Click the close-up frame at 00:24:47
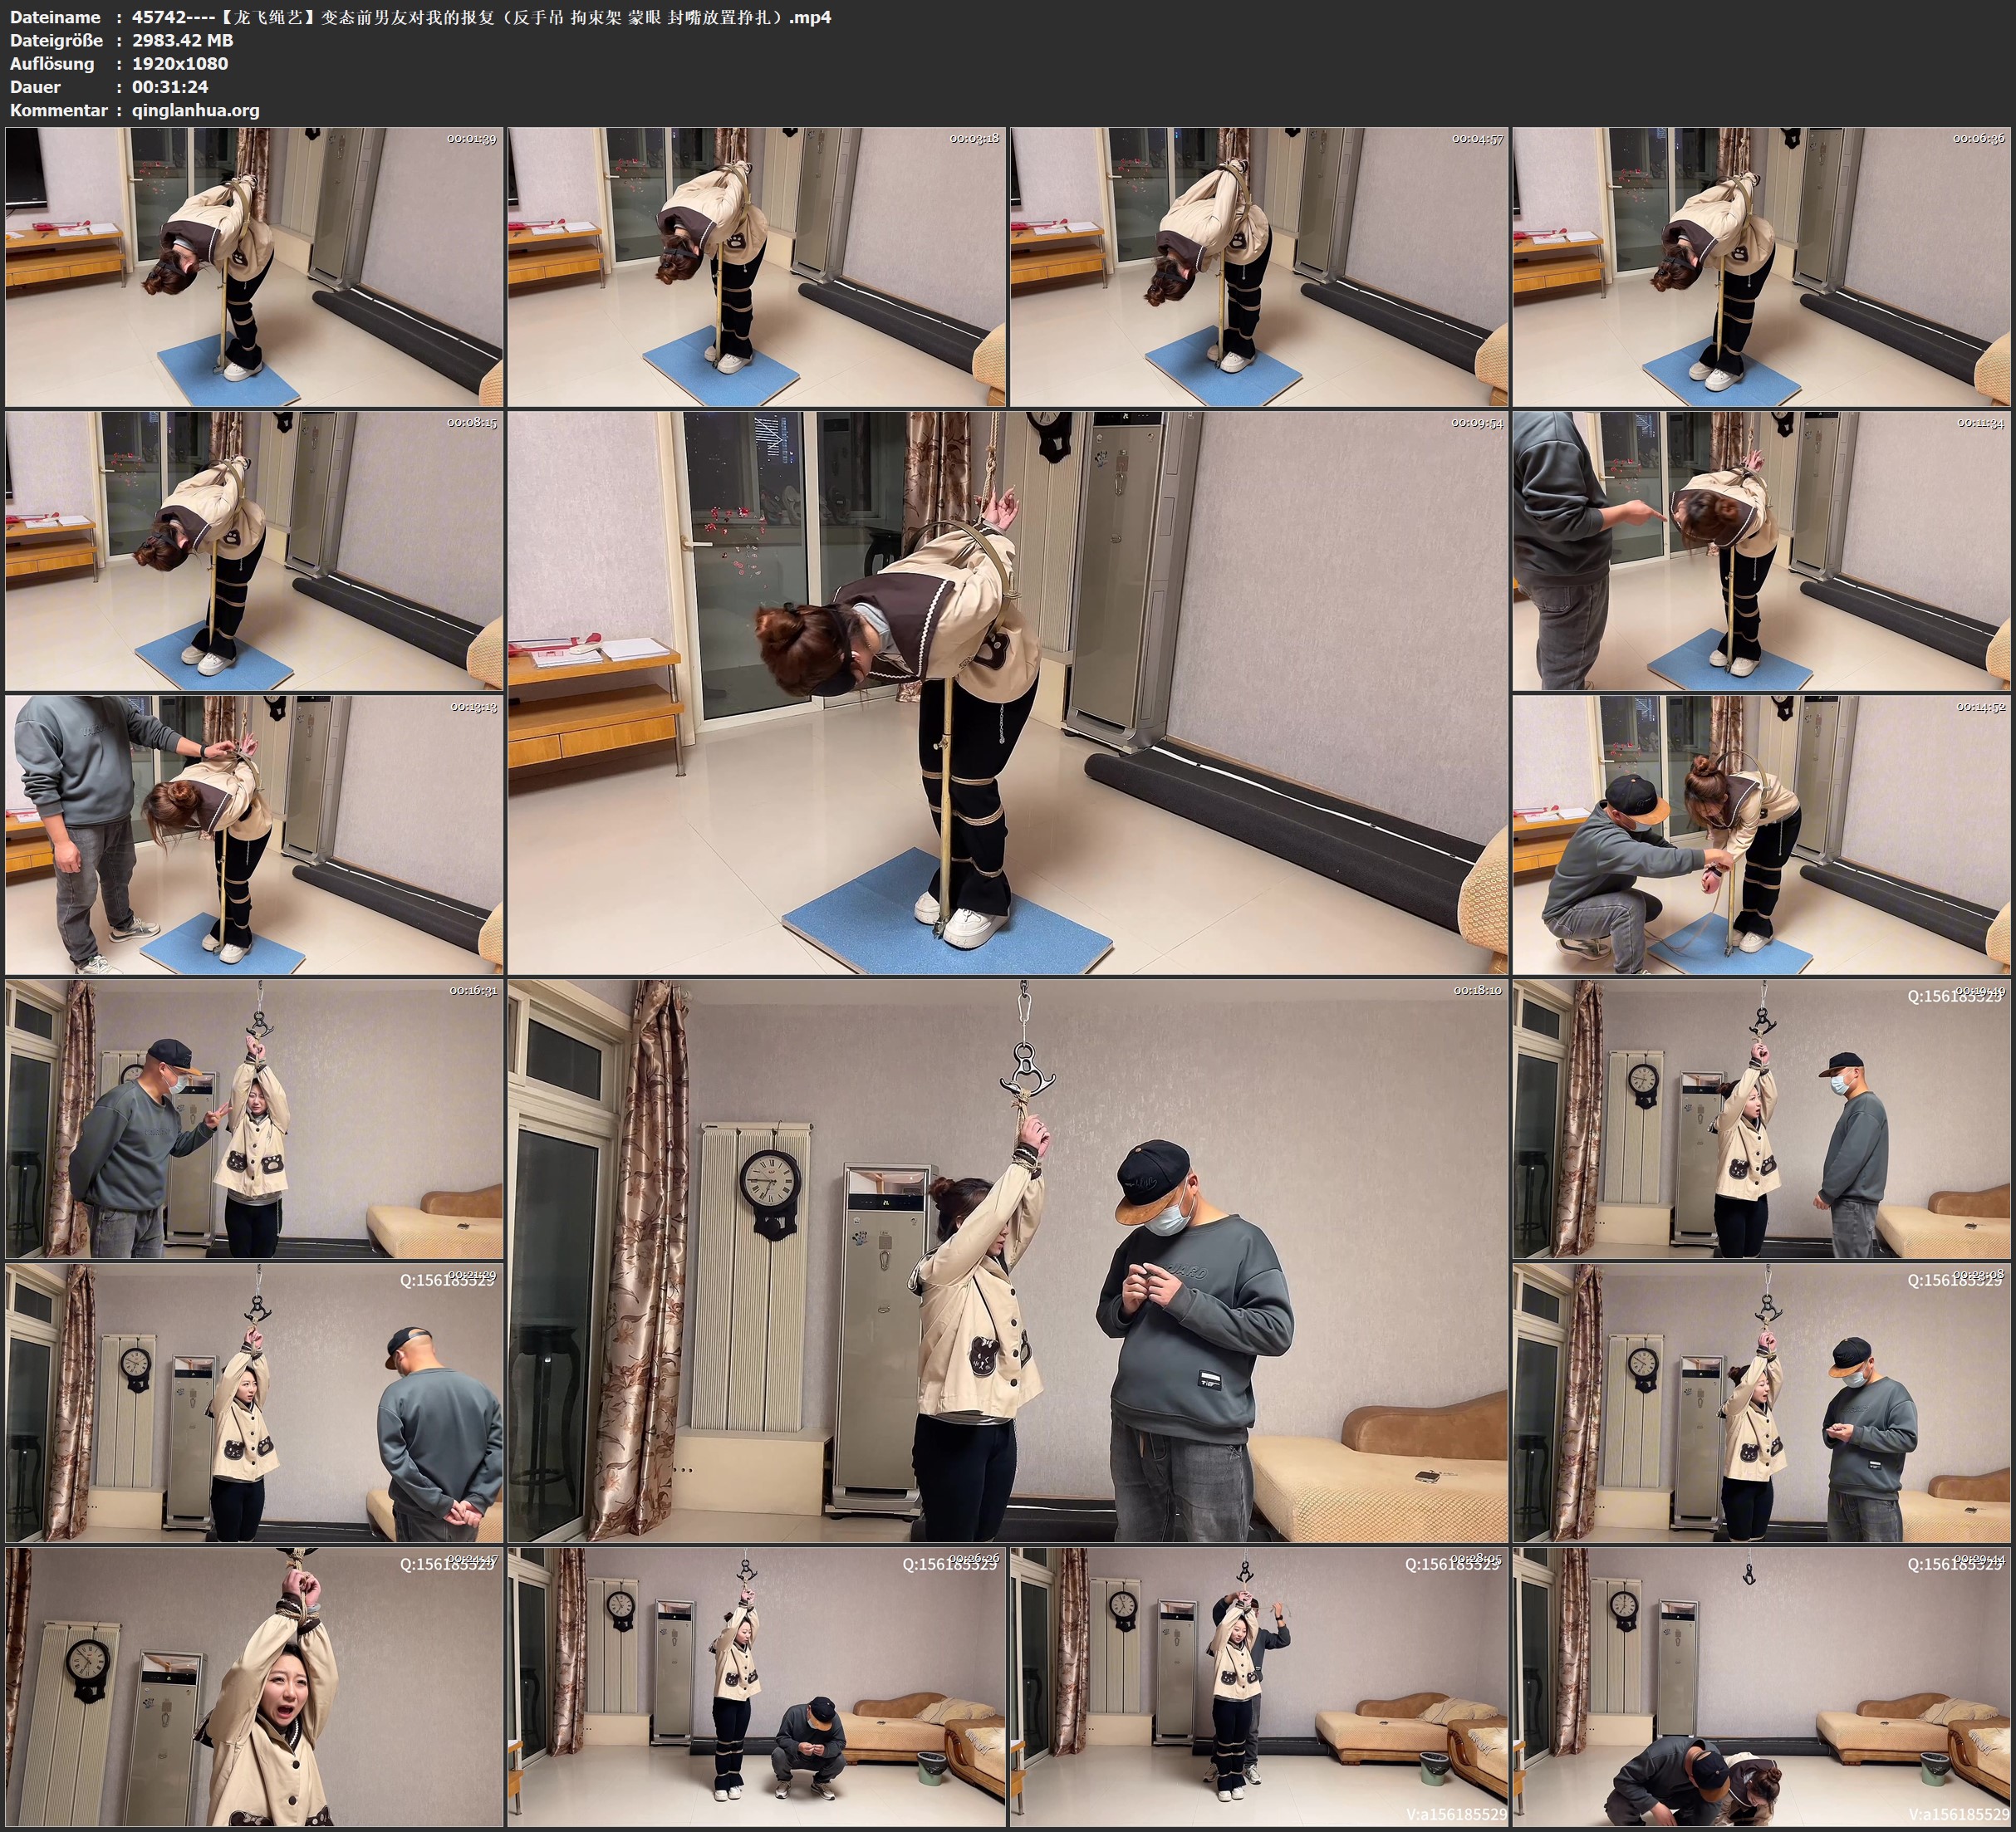The image size is (2016, 1832). click(x=254, y=1687)
